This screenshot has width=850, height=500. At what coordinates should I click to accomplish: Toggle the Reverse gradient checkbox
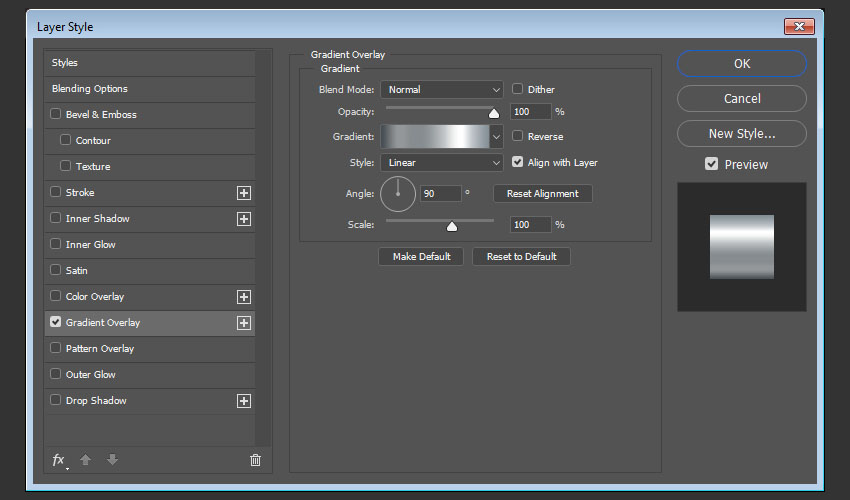point(518,136)
